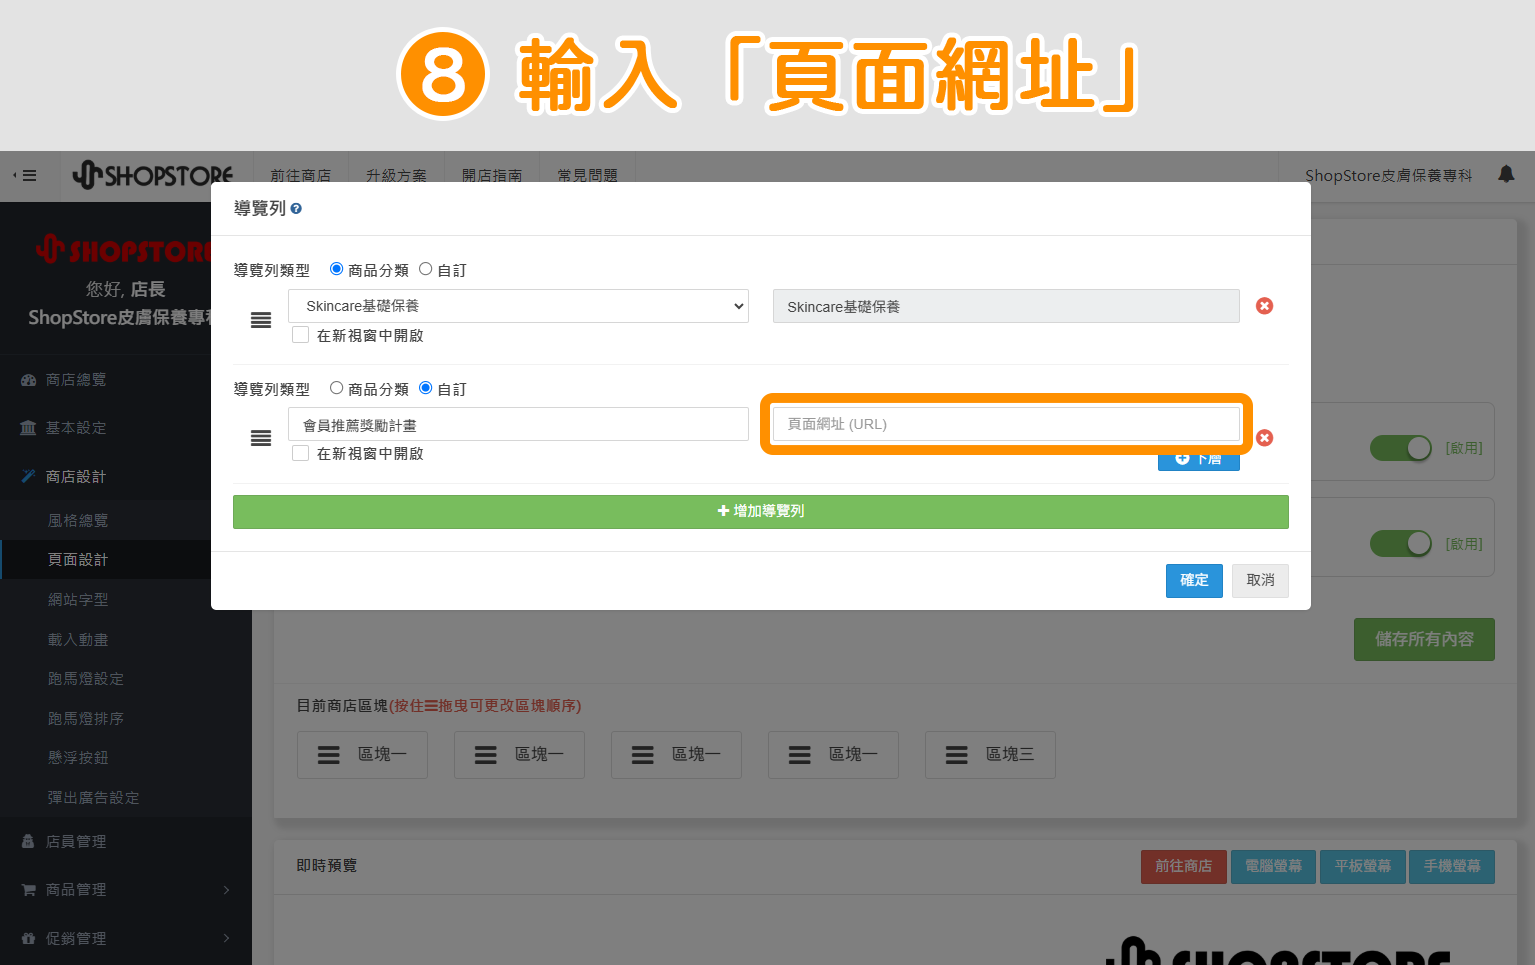The image size is (1535, 965).
Task: Grab drag handle of Skincare基礎保養 row
Action: [x=261, y=320]
